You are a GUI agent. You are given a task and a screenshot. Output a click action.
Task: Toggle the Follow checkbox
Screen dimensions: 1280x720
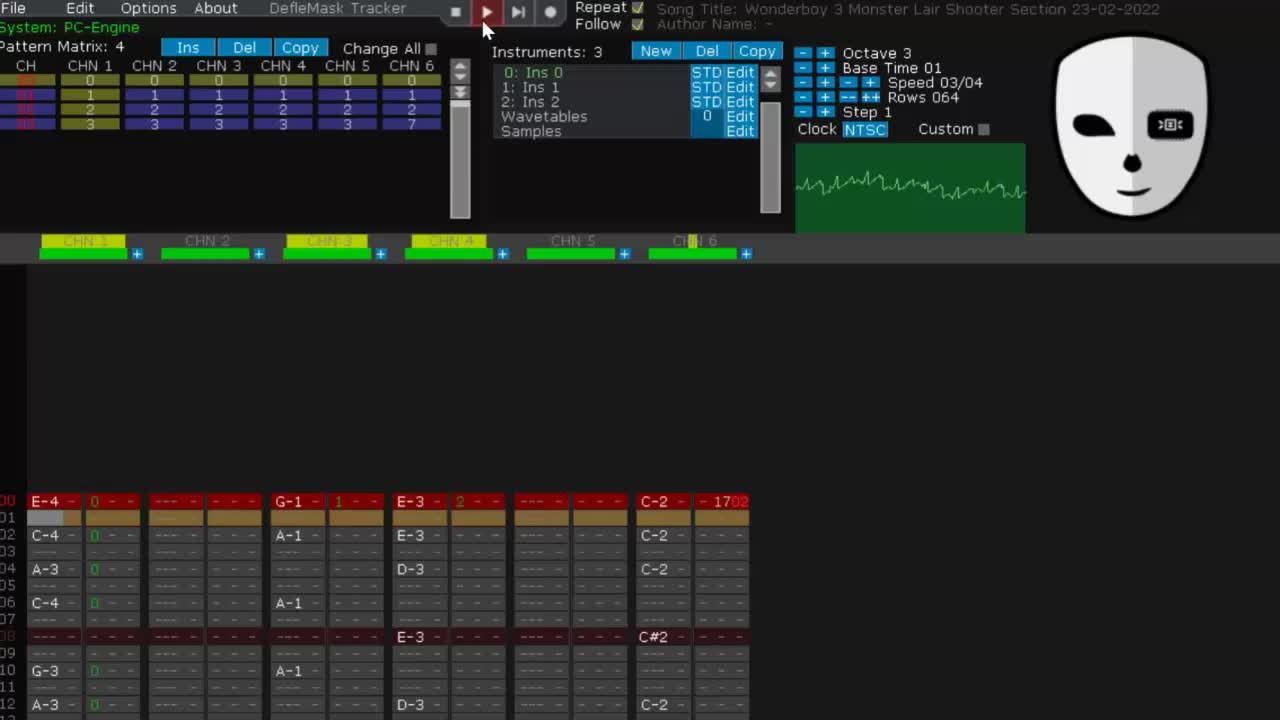point(637,24)
